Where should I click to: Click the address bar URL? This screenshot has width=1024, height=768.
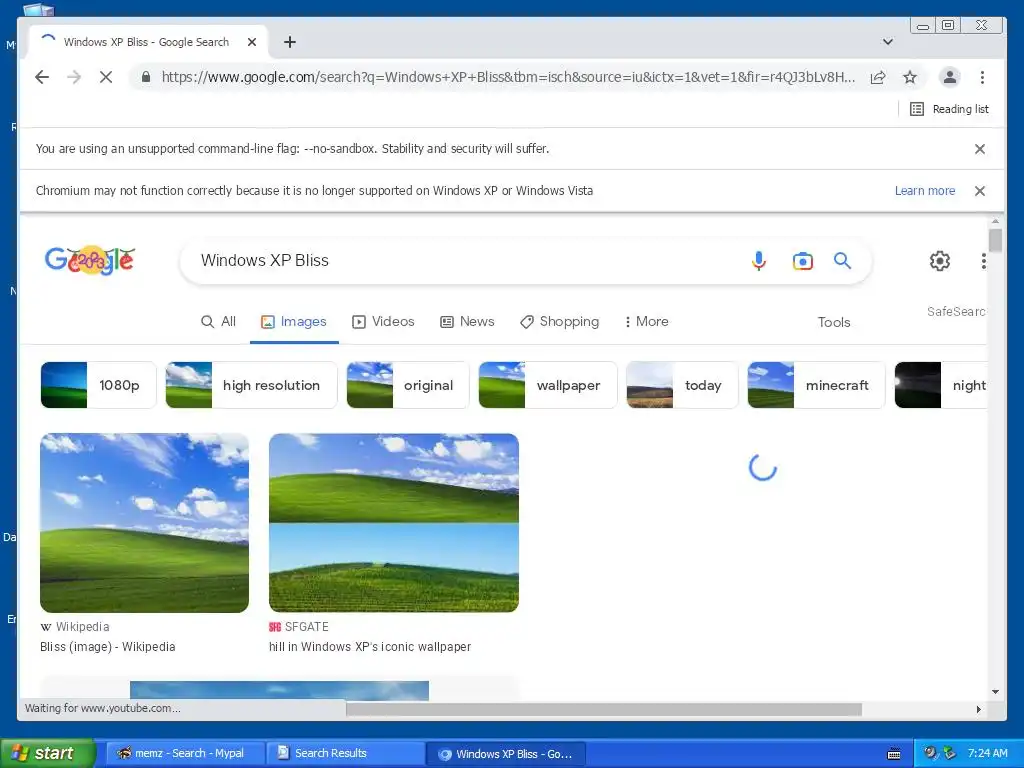click(508, 77)
